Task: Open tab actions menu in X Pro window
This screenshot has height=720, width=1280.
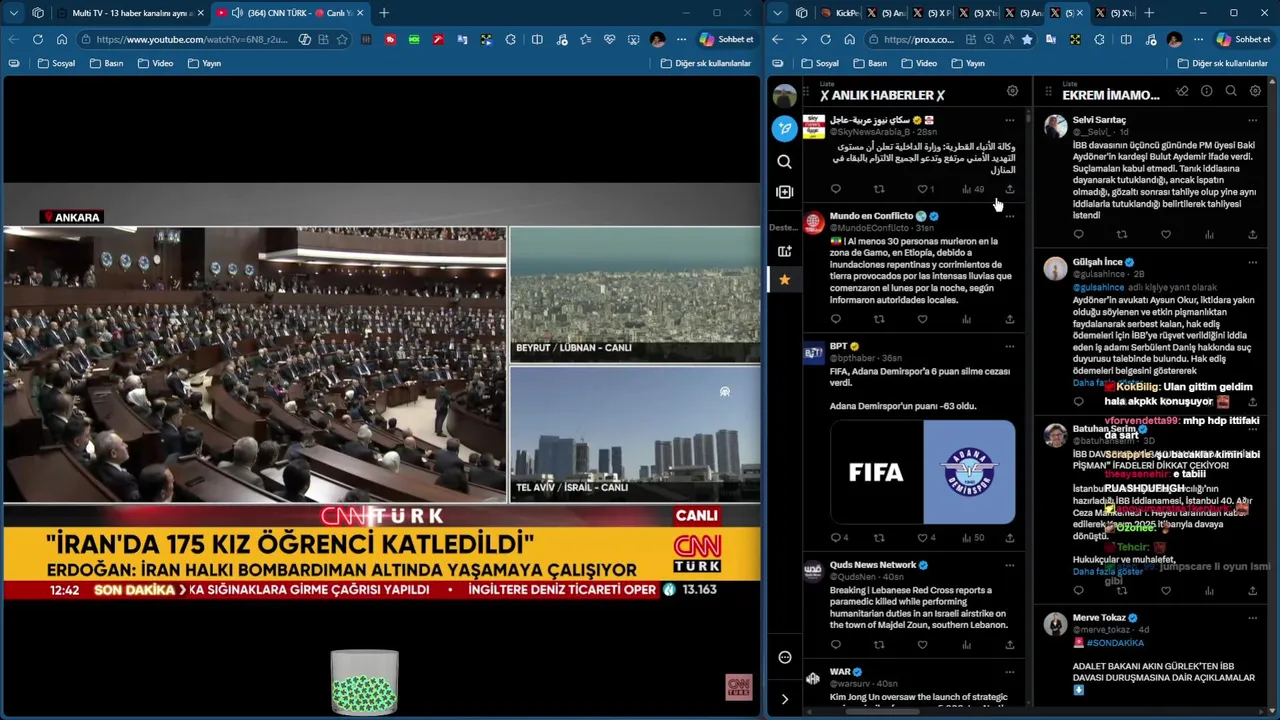Action: point(777,13)
